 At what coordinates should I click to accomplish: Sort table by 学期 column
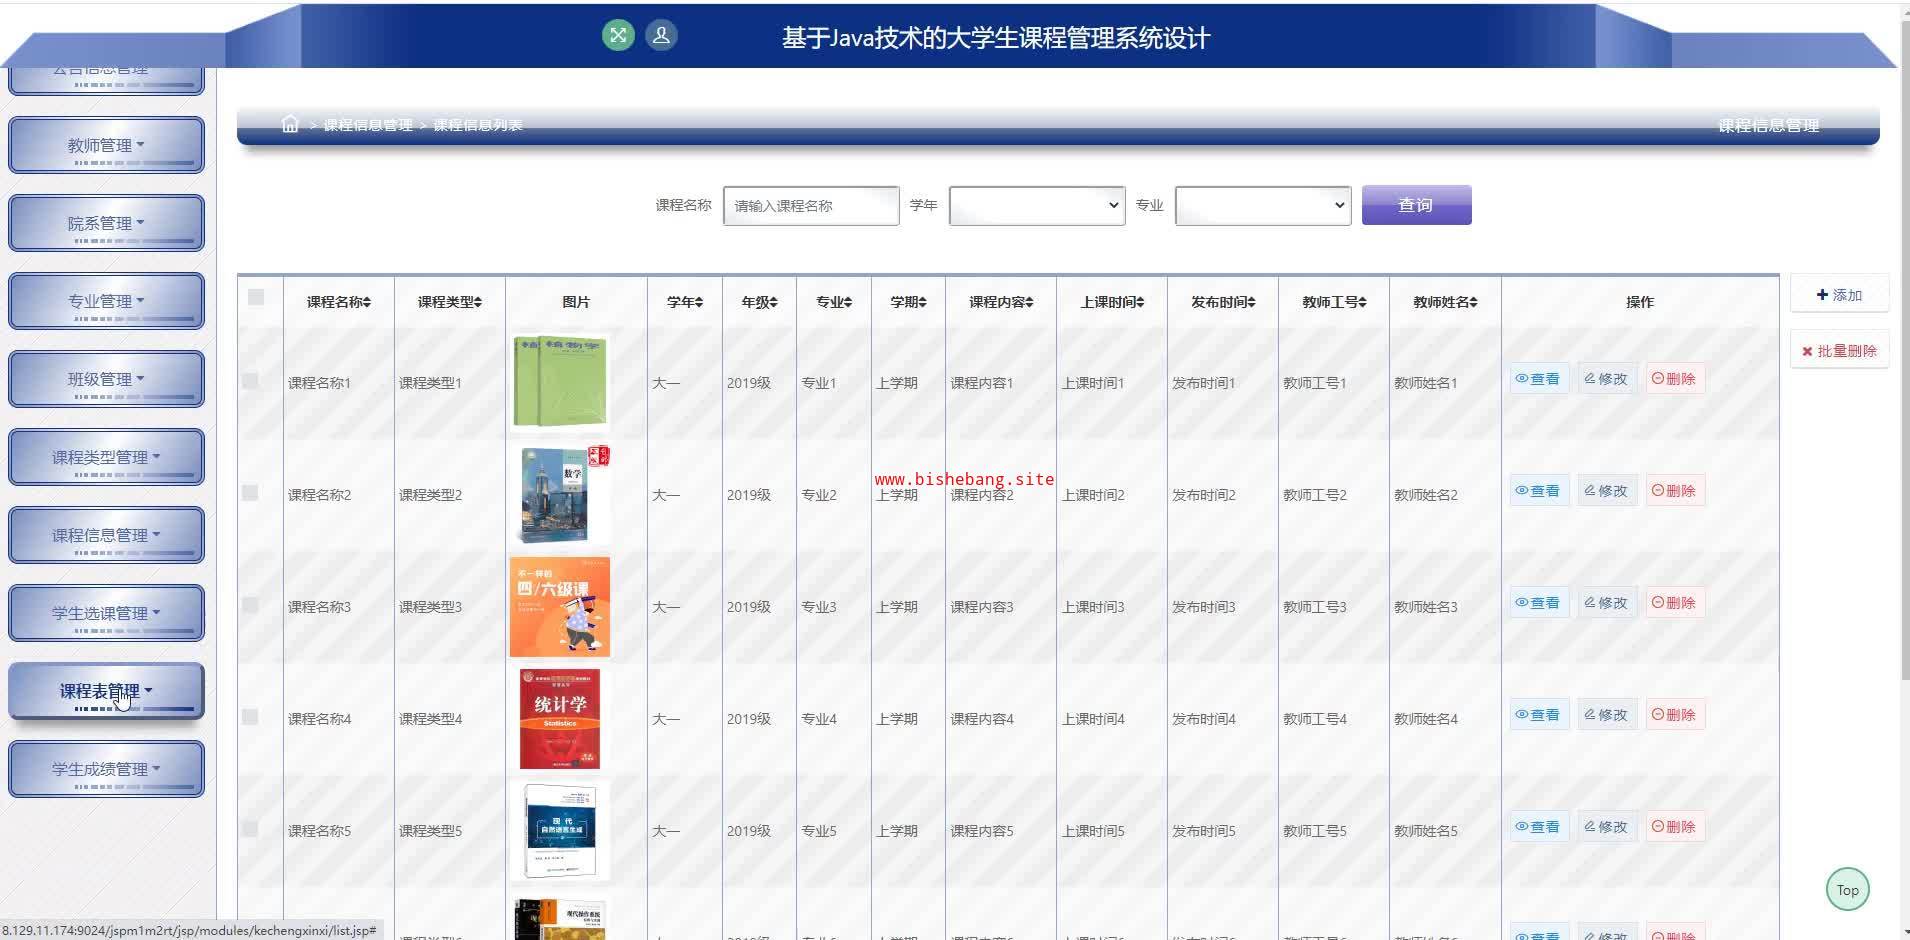click(x=908, y=302)
